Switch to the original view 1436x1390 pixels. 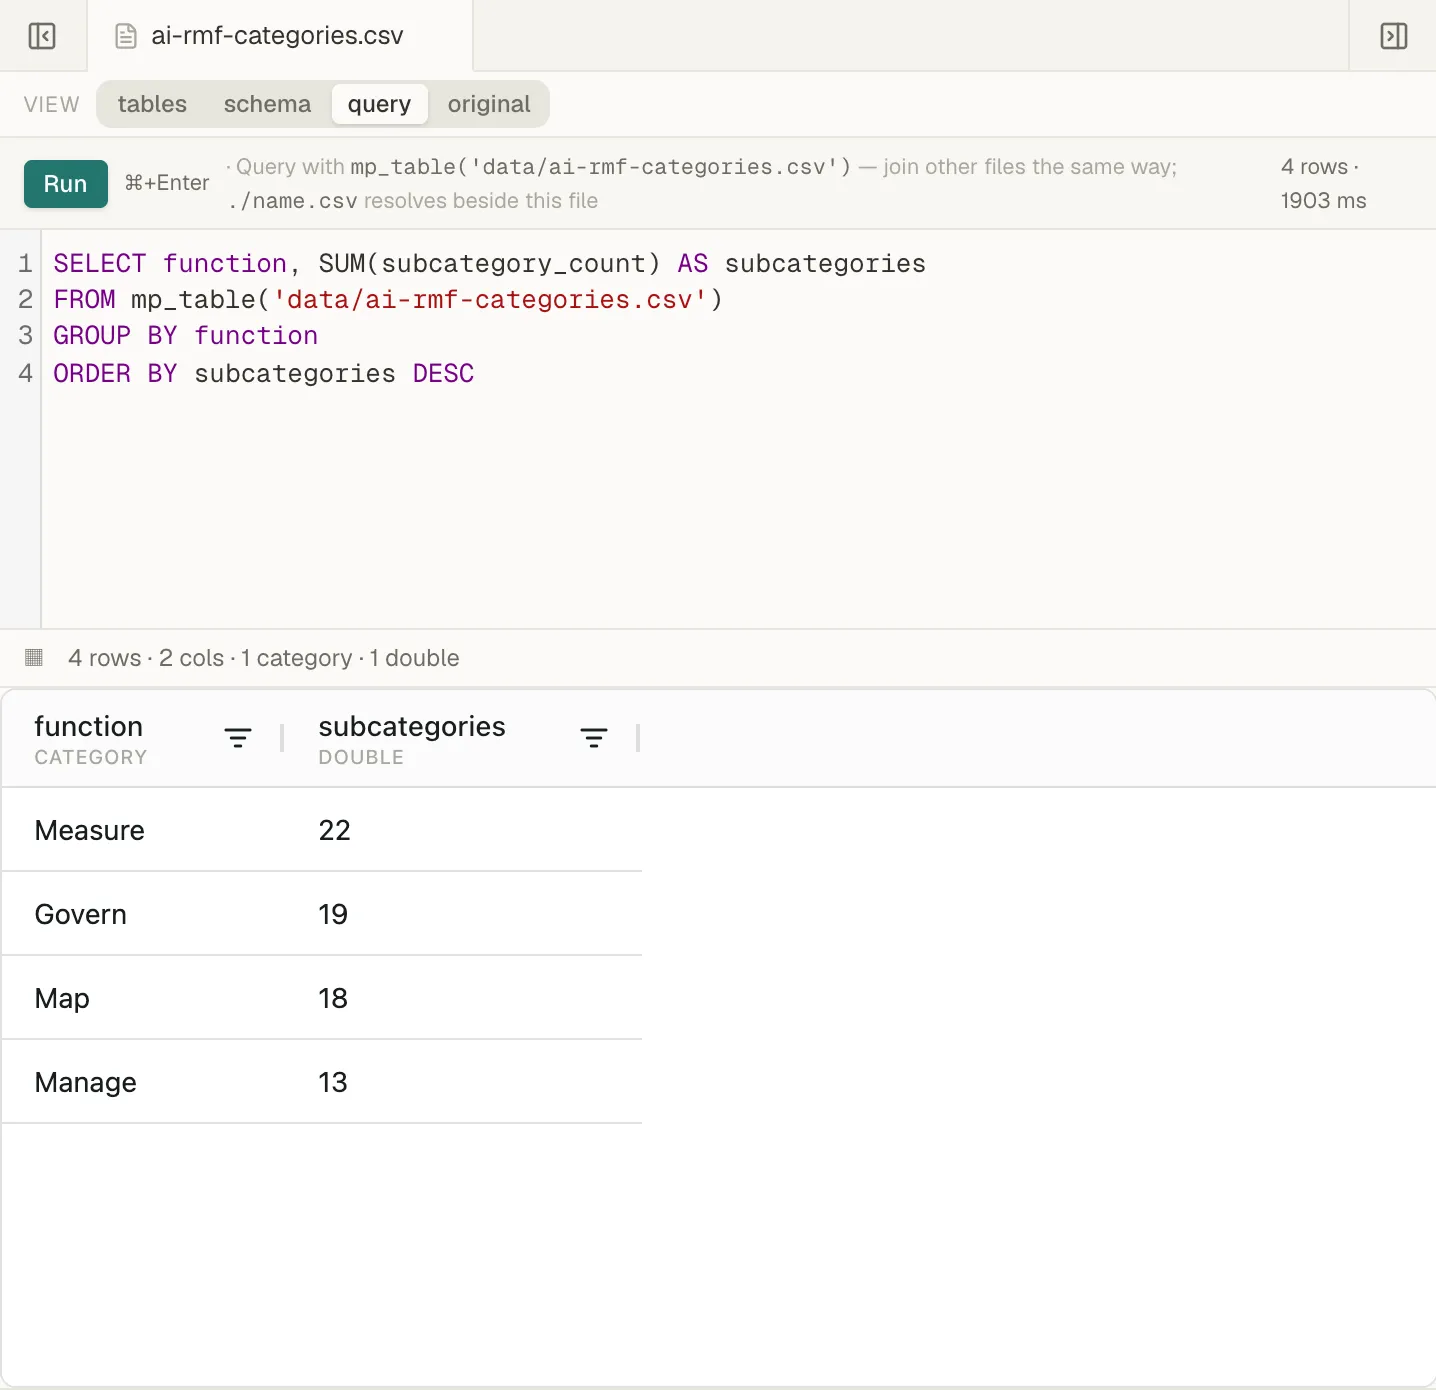click(x=489, y=104)
